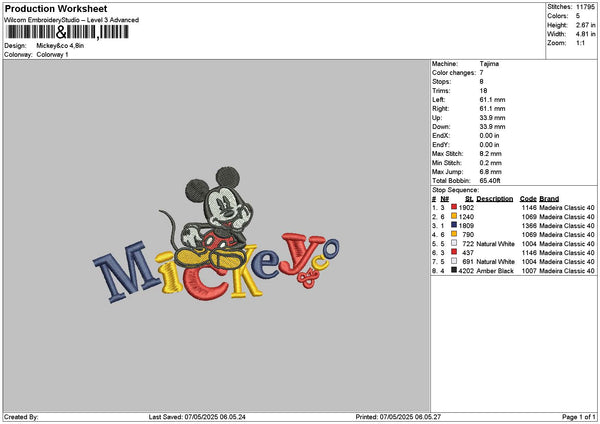Click the Amber Black description

tap(495, 271)
